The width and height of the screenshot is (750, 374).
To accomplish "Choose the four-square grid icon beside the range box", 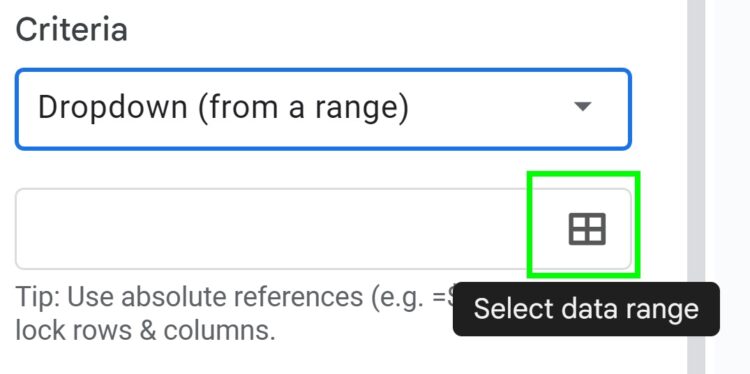I will click(x=587, y=229).
